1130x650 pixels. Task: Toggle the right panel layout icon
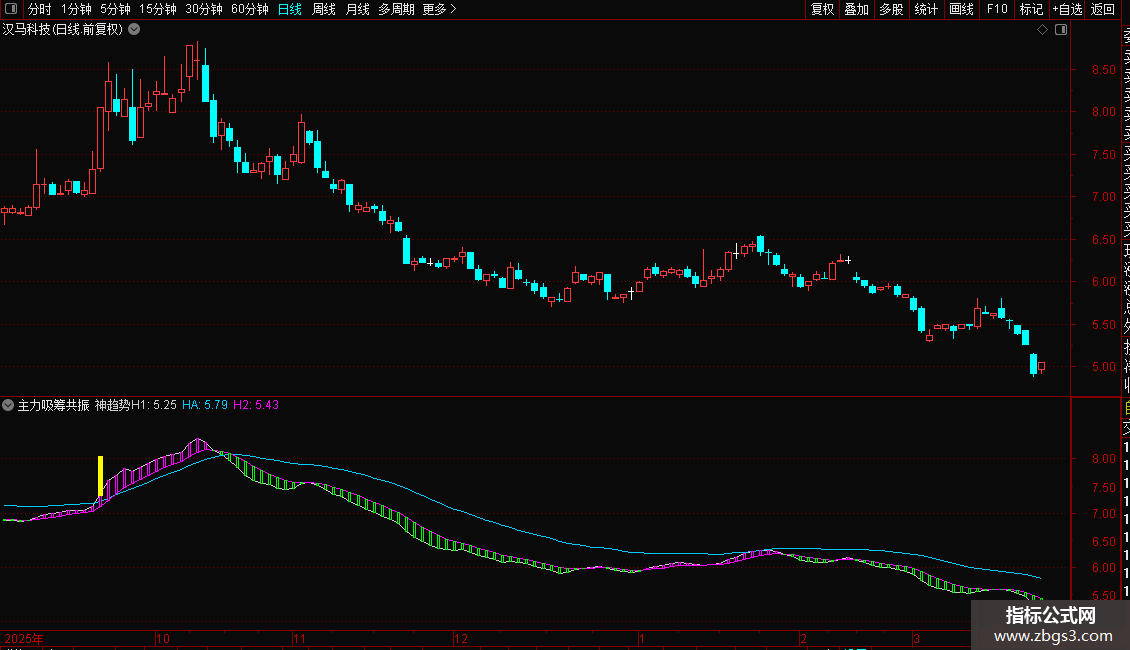[1061, 30]
